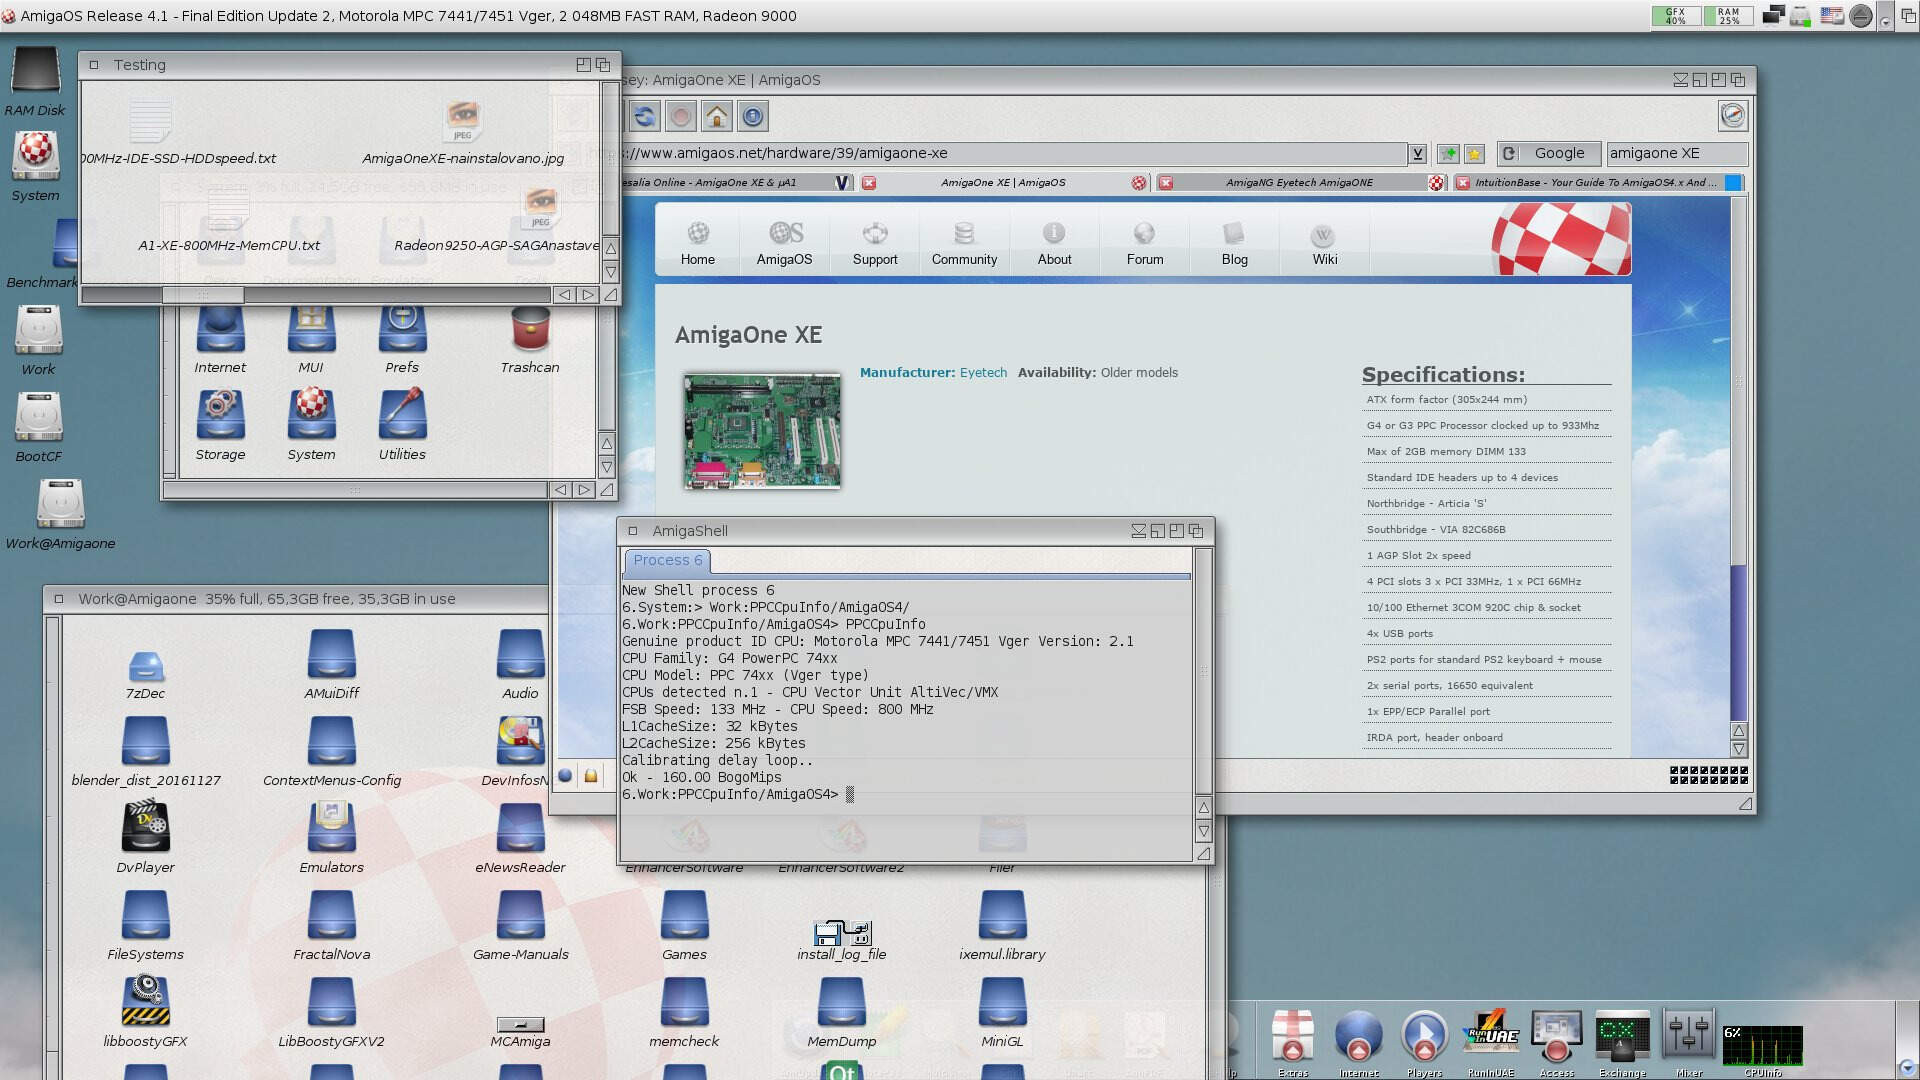Close the IntuitionBase browser tab
This screenshot has width=1920, height=1080.
tap(1463, 183)
